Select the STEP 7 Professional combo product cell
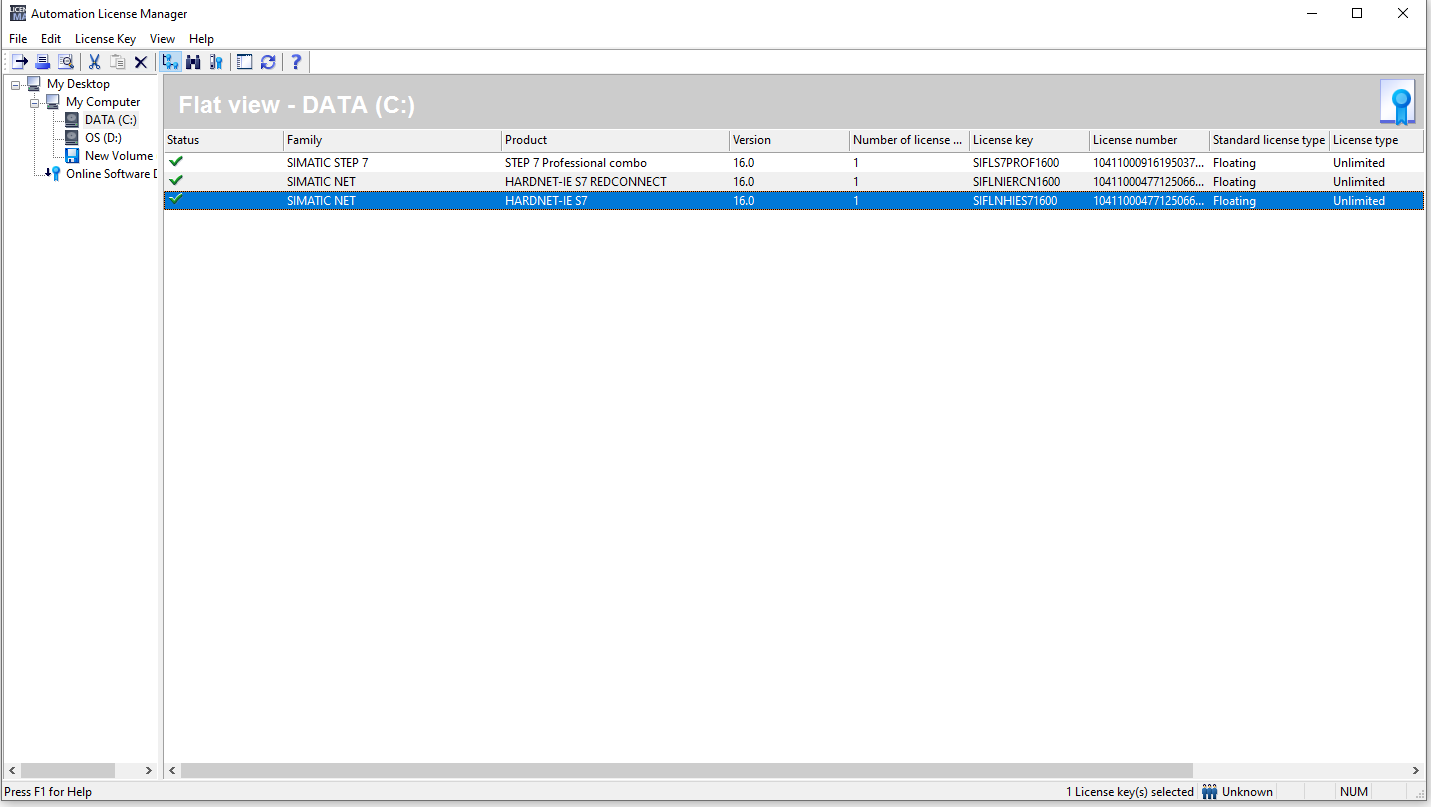Screen dimensions: 1431x807 (576, 163)
